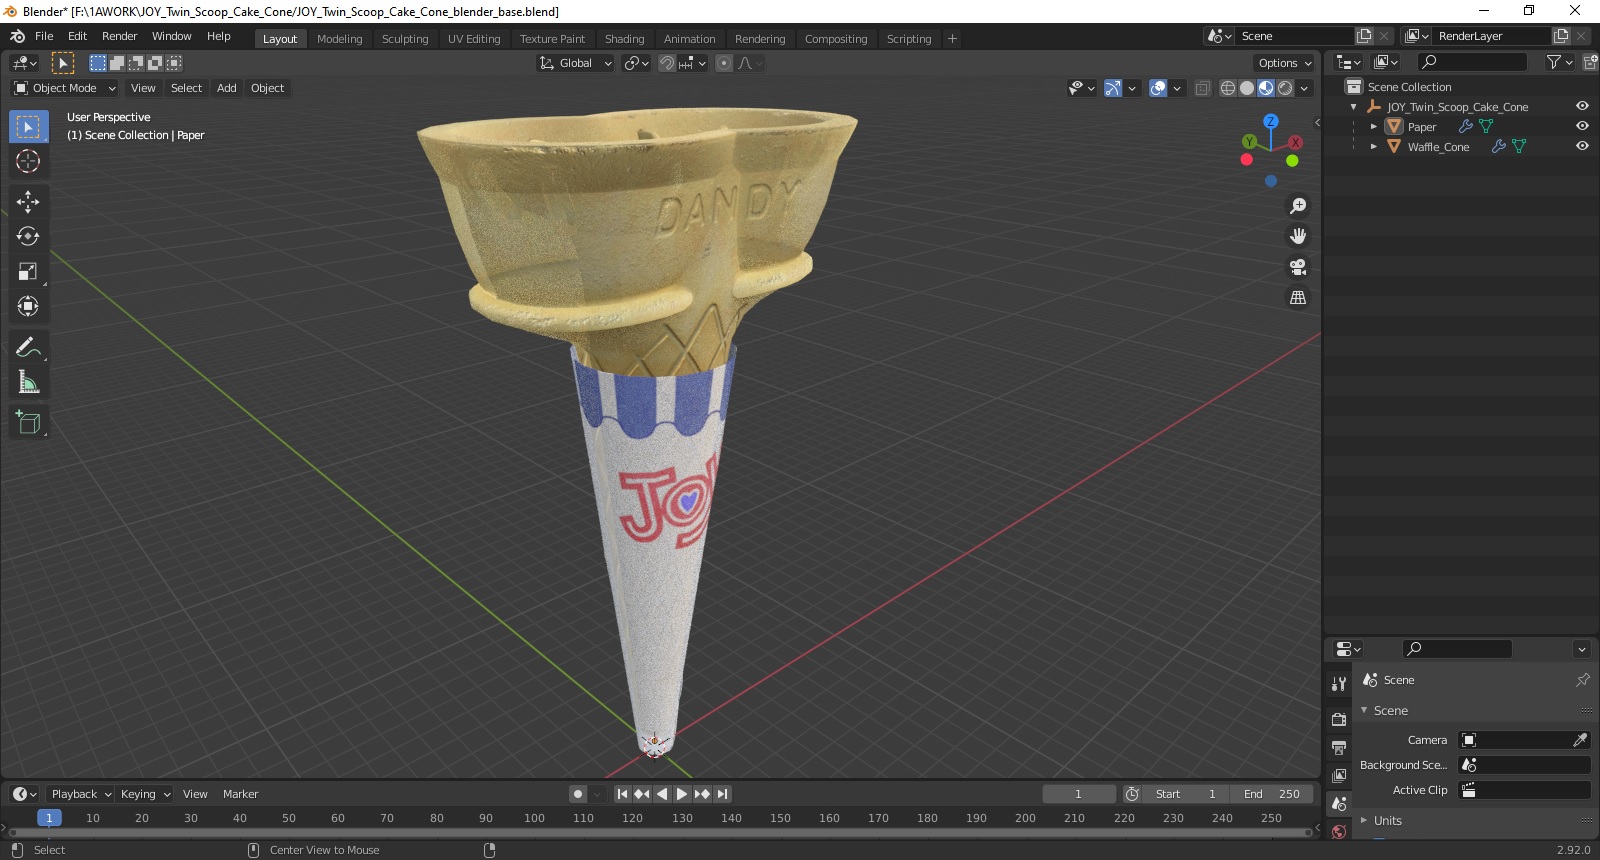Image resolution: width=1600 pixels, height=860 pixels.
Task: Expand the Waffle_Cone object in the outliner
Action: (1374, 147)
